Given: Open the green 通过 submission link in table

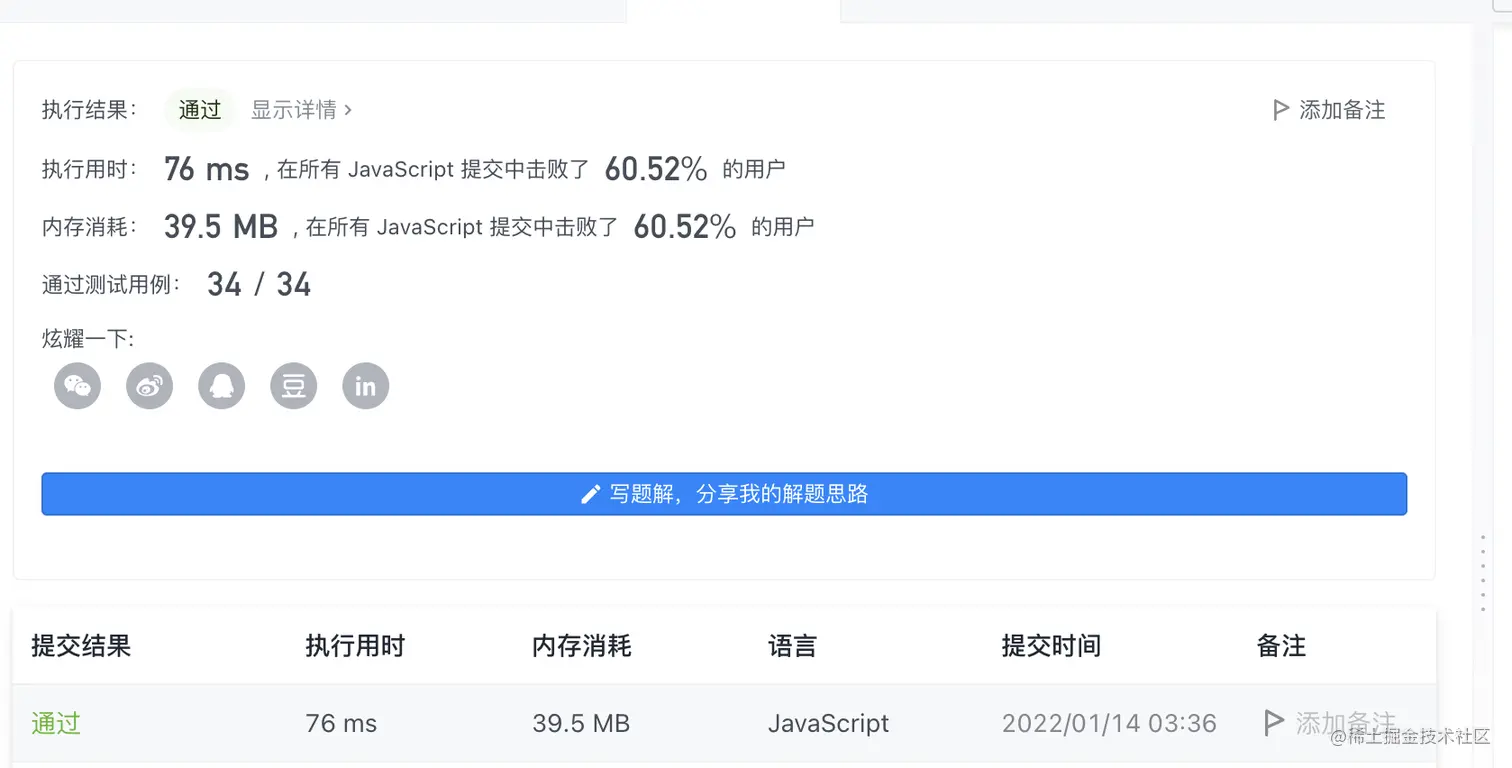Looking at the screenshot, I should 56,723.
